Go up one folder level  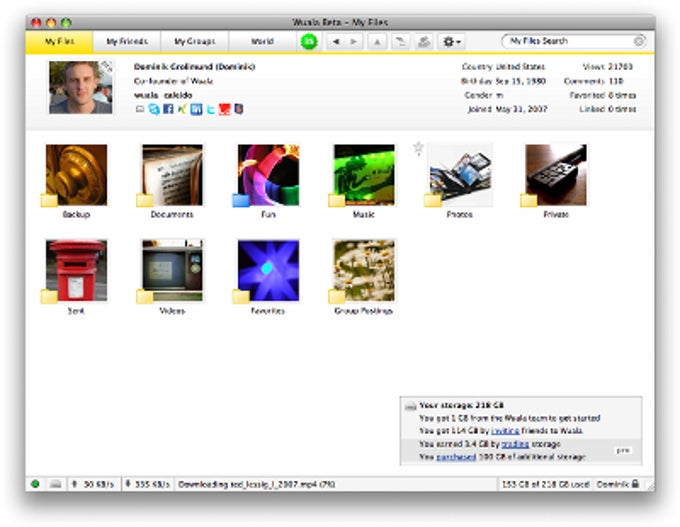point(377,42)
